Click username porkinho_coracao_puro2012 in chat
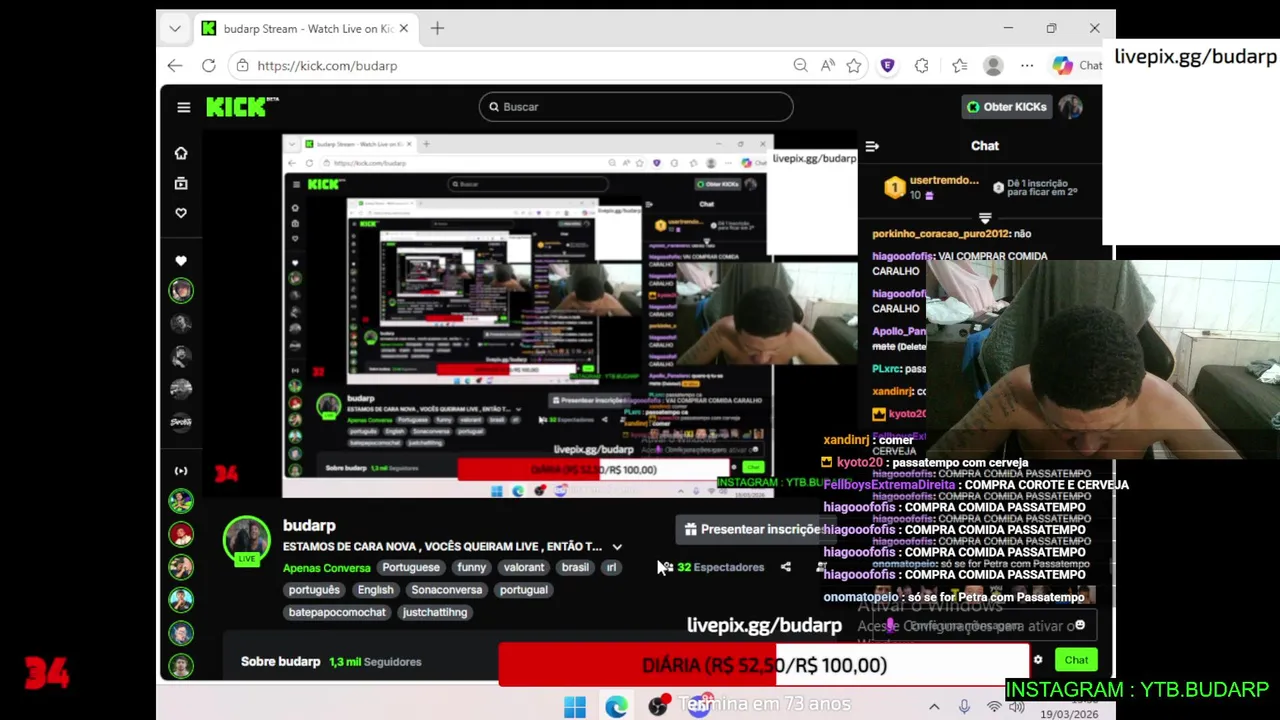 (x=941, y=234)
